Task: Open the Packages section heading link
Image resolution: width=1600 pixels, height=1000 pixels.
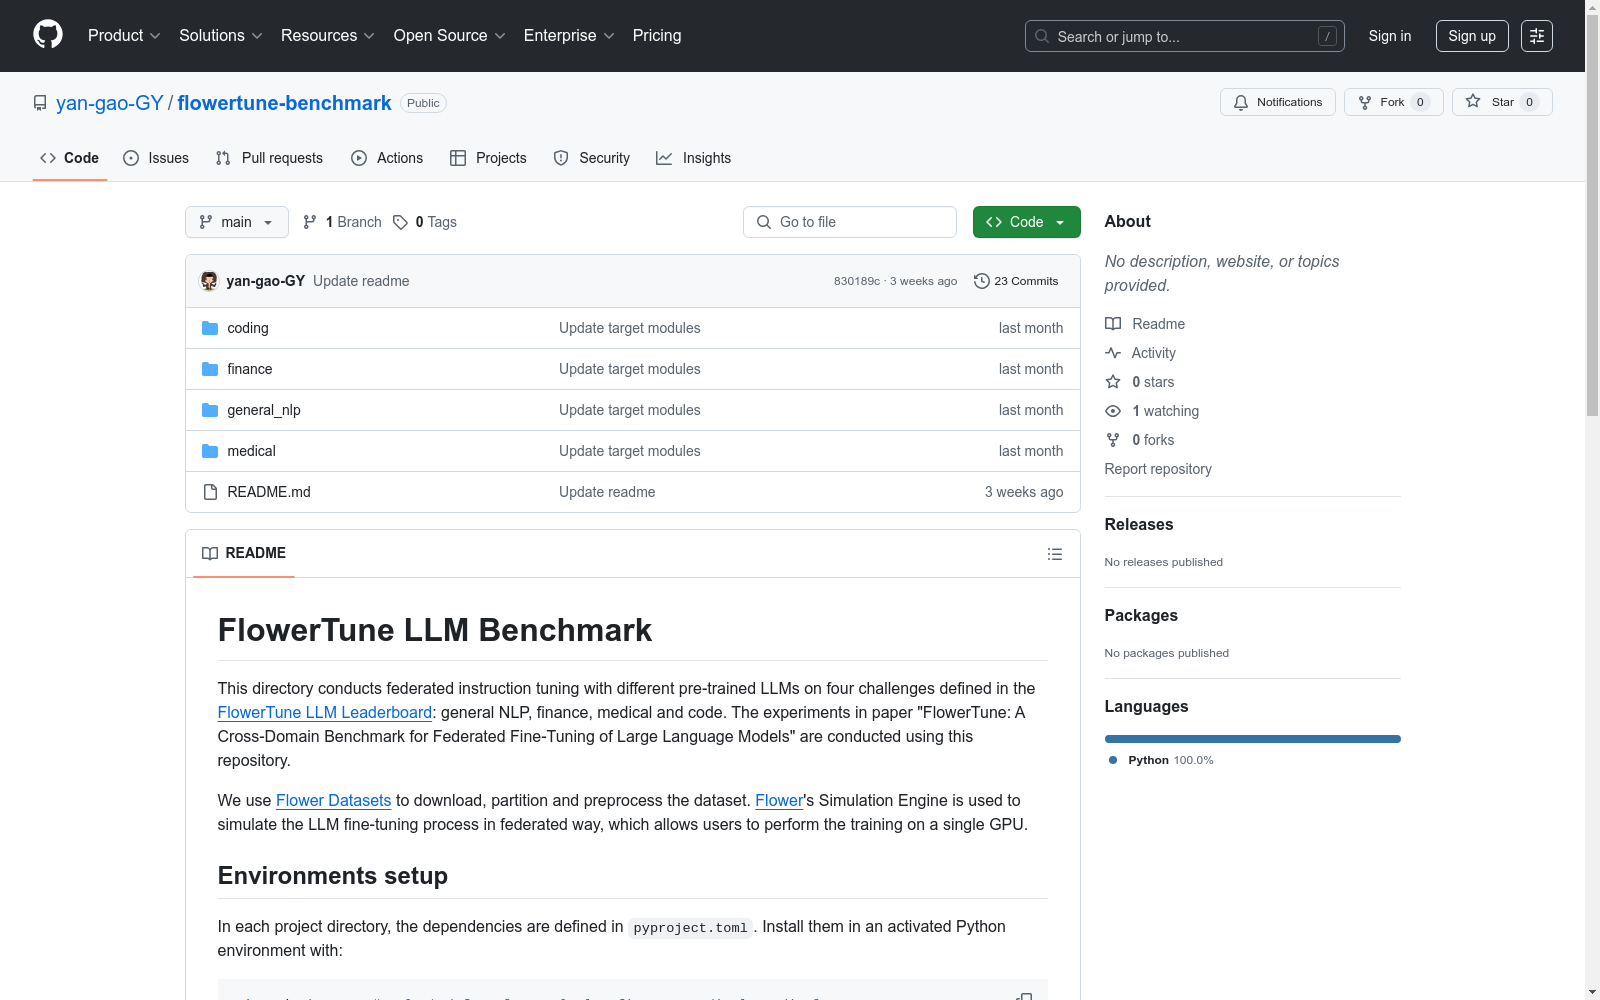Action: click(1141, 615)
